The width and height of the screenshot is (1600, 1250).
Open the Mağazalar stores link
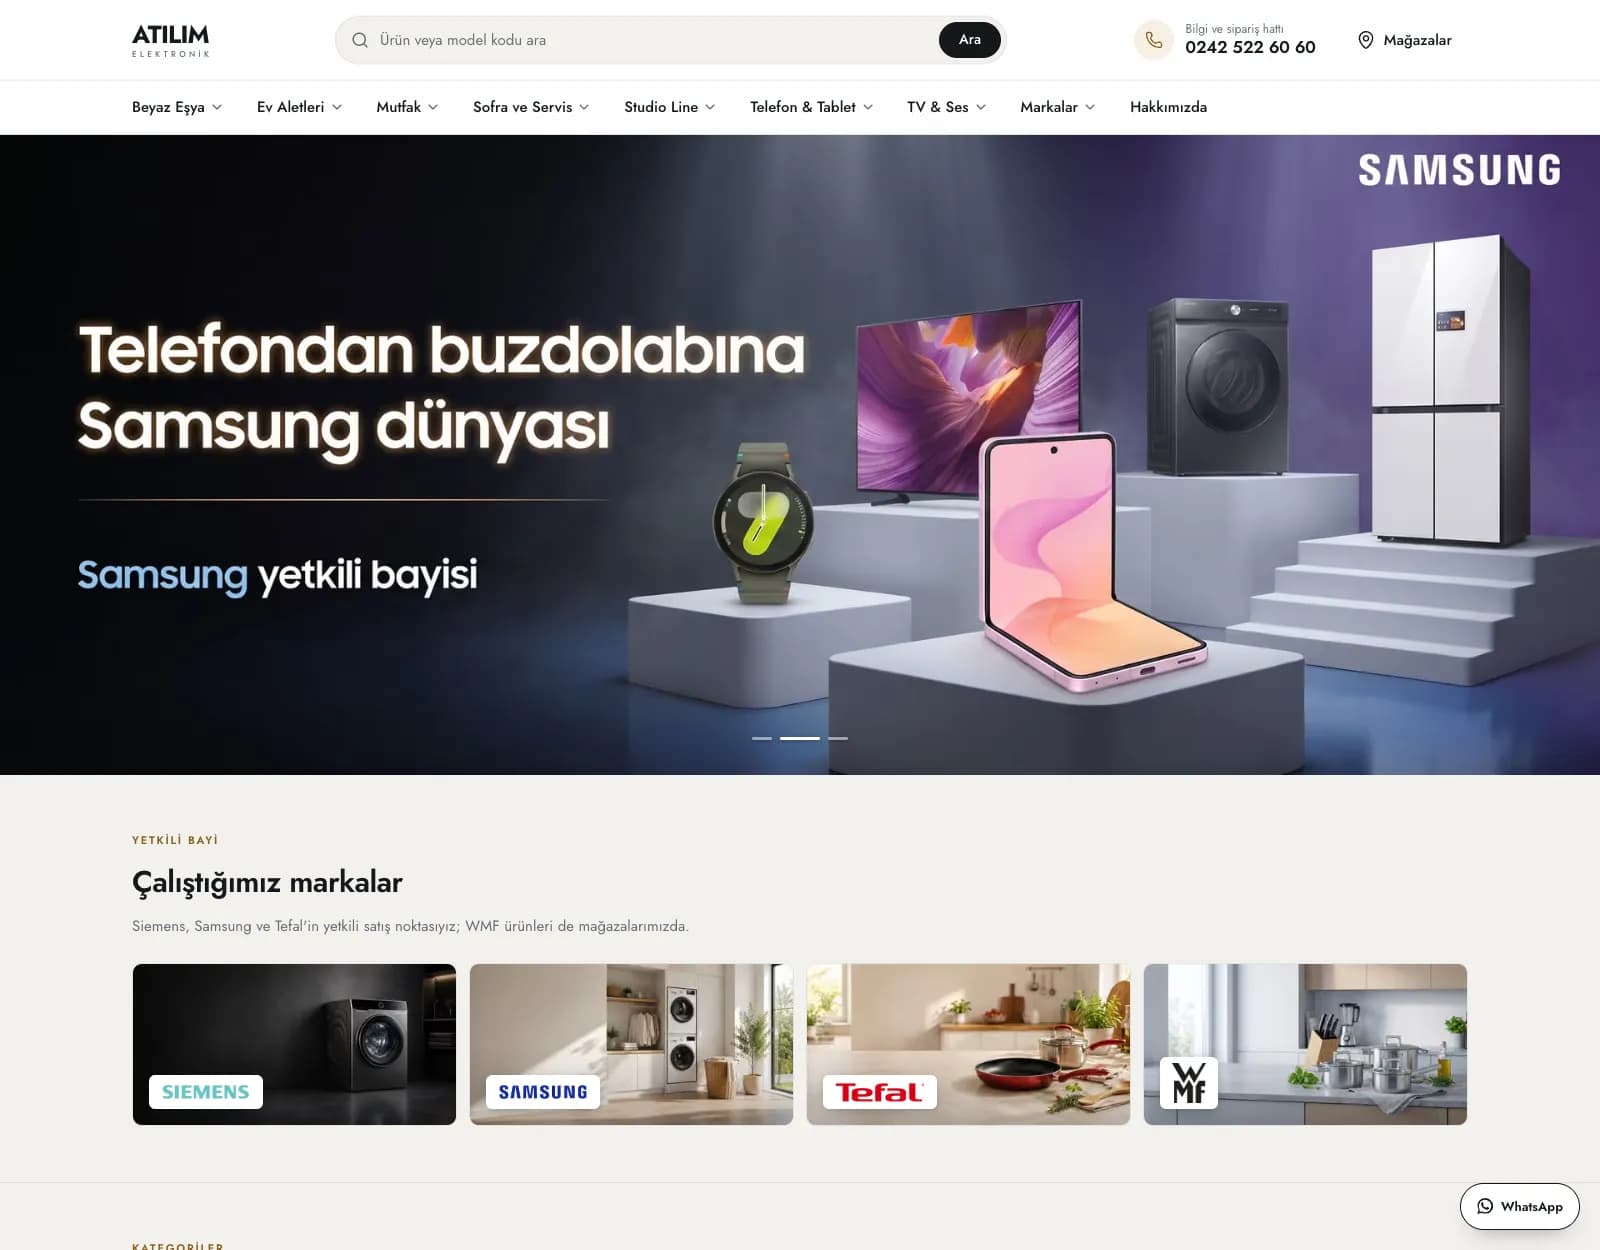(1404, 40)
